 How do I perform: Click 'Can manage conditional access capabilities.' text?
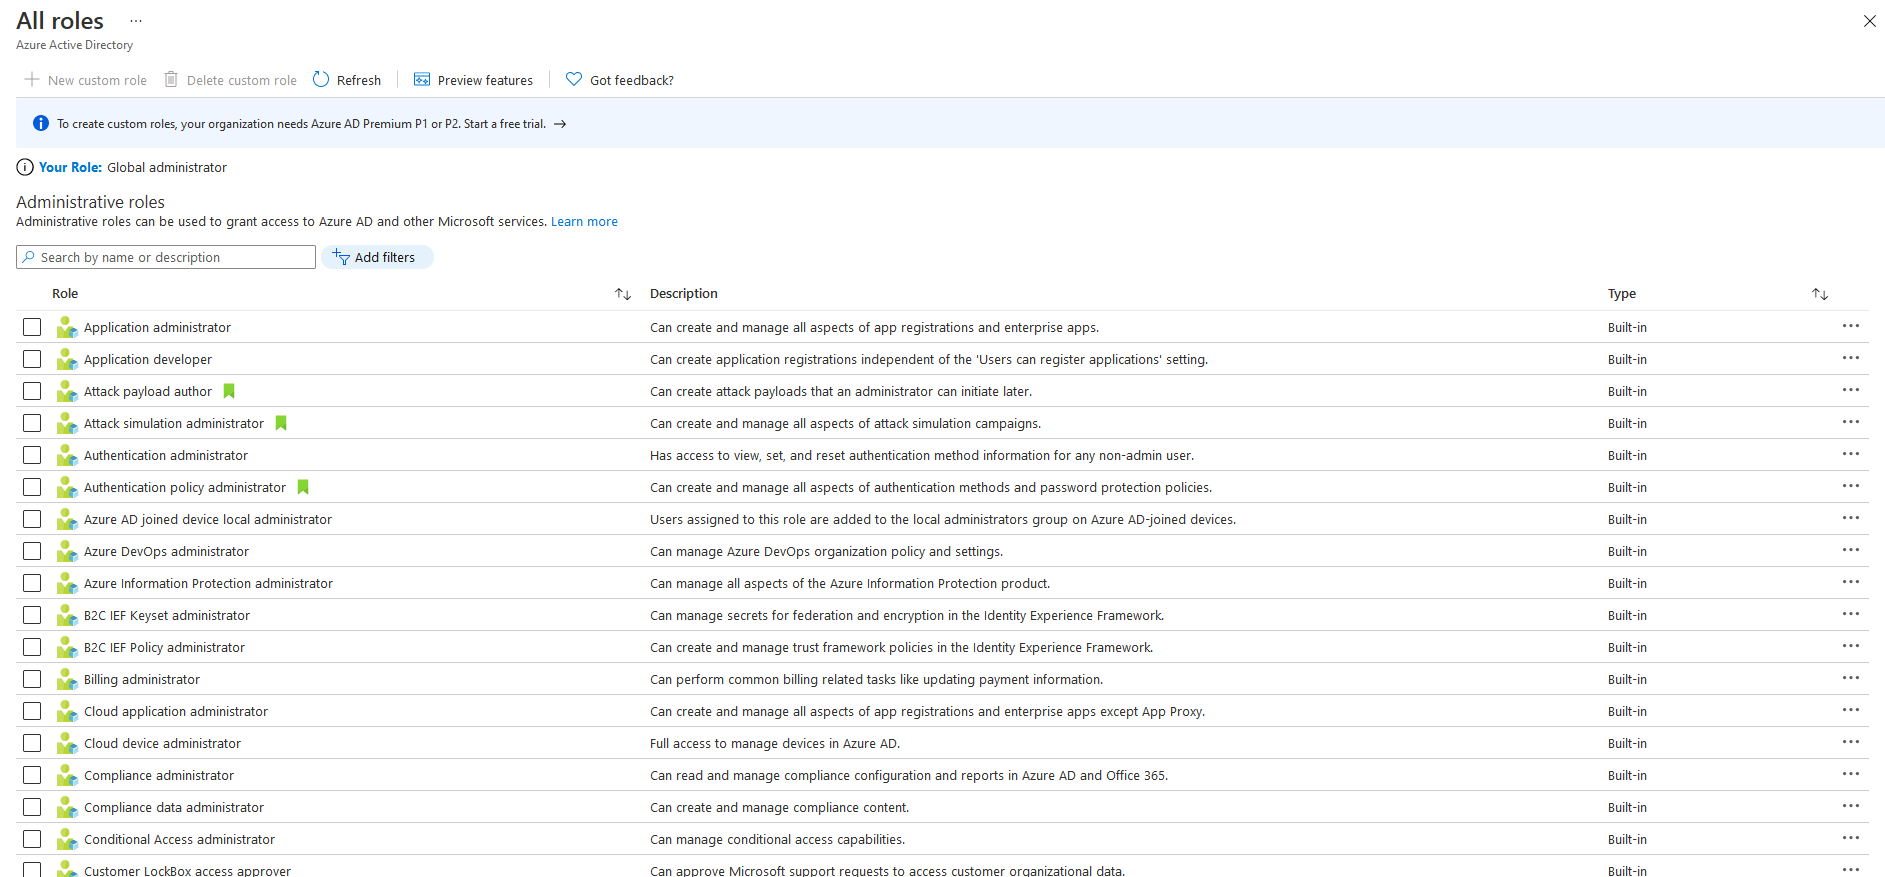coord(777,839)
